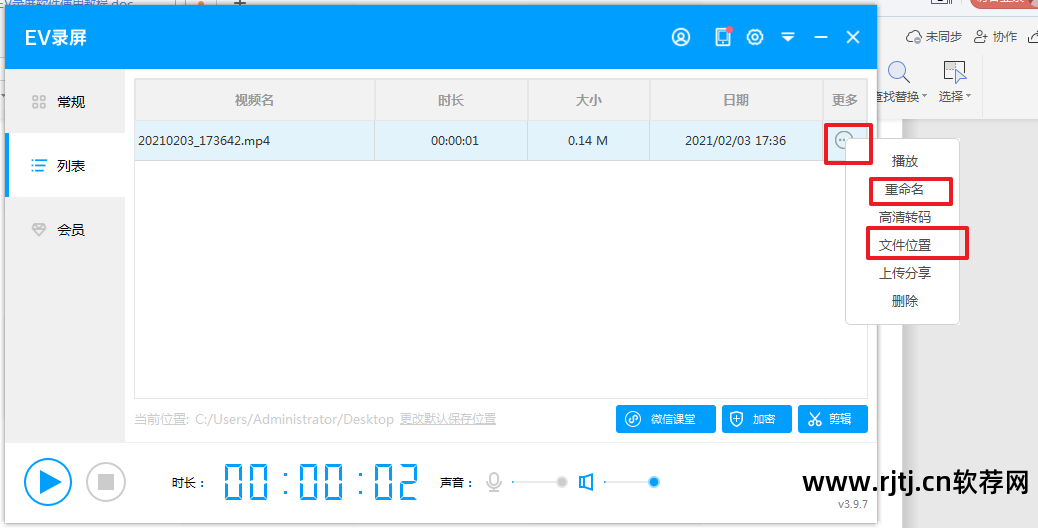Open 未同步 cloud status in WPS window

pos(933,36)
